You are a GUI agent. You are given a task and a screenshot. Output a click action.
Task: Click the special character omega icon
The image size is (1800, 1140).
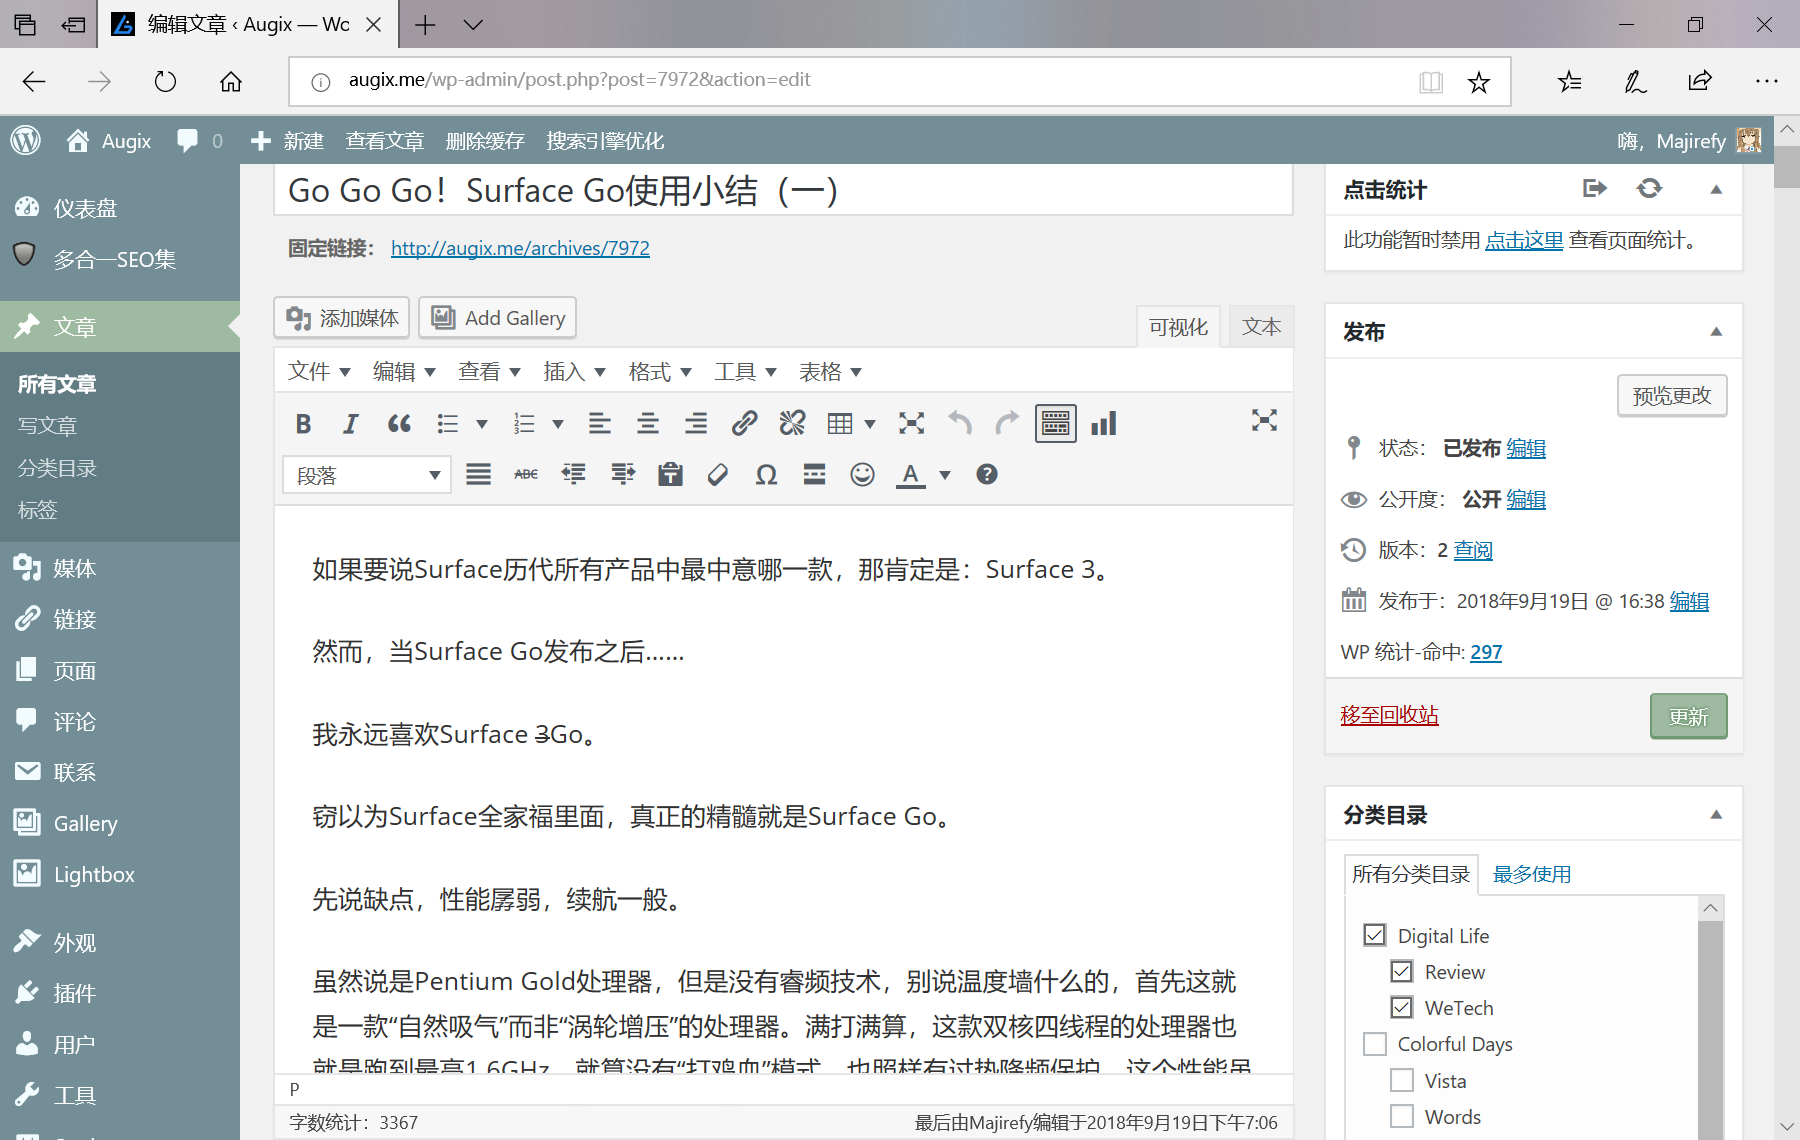(x=766, y=475)
